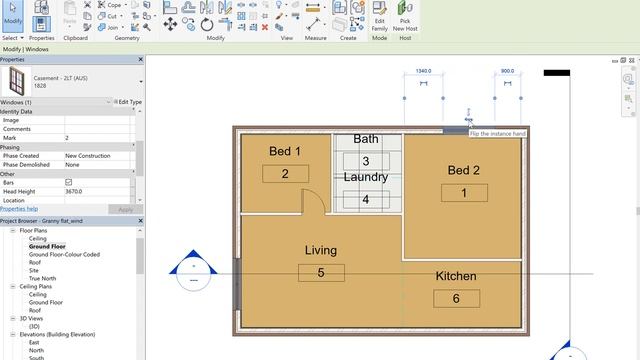Image resolution: width=640 pixels, height=360 pixels.
Task: Select the Rotate tool
Action: (207, 24)
